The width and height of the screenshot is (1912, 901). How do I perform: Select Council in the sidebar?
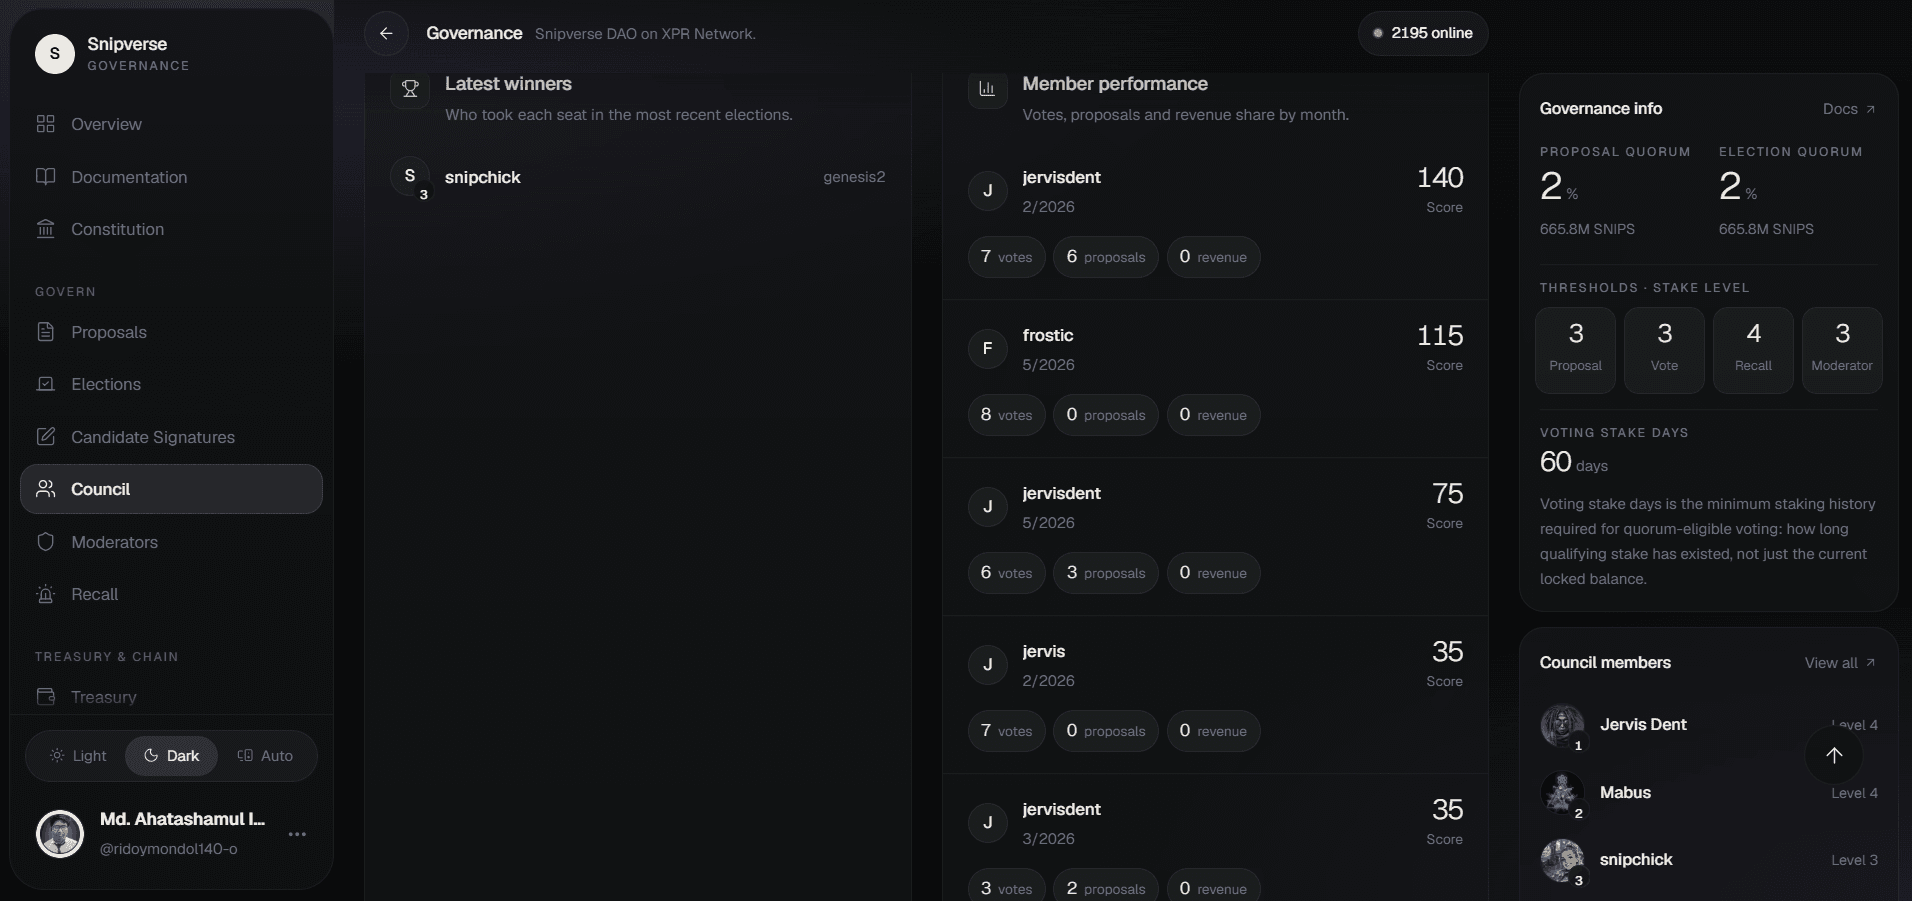click(171, 489)
